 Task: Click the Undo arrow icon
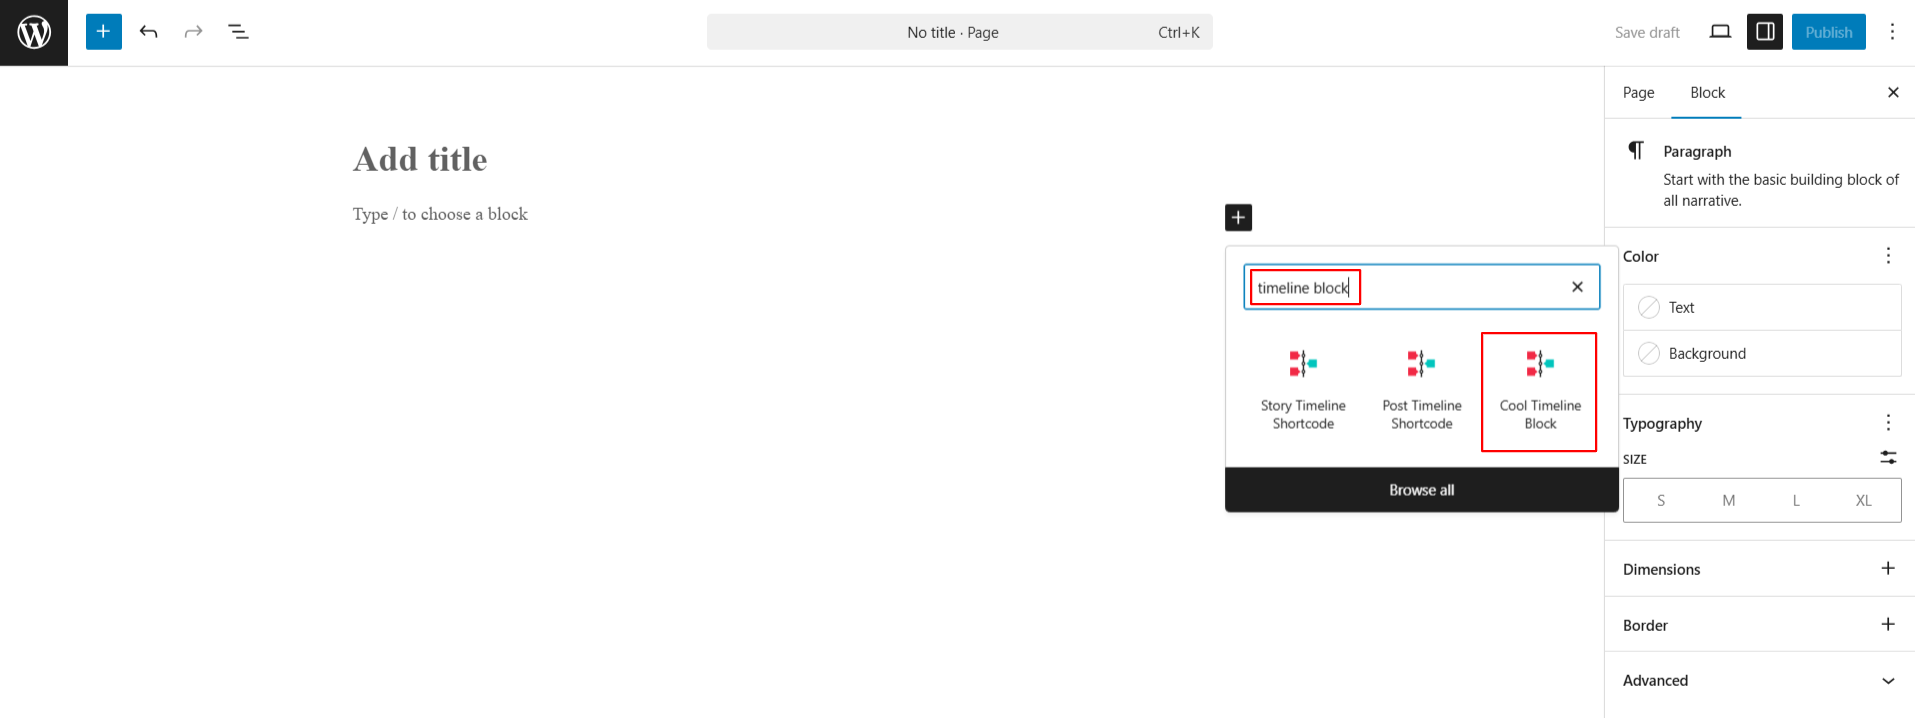[149, 32]
